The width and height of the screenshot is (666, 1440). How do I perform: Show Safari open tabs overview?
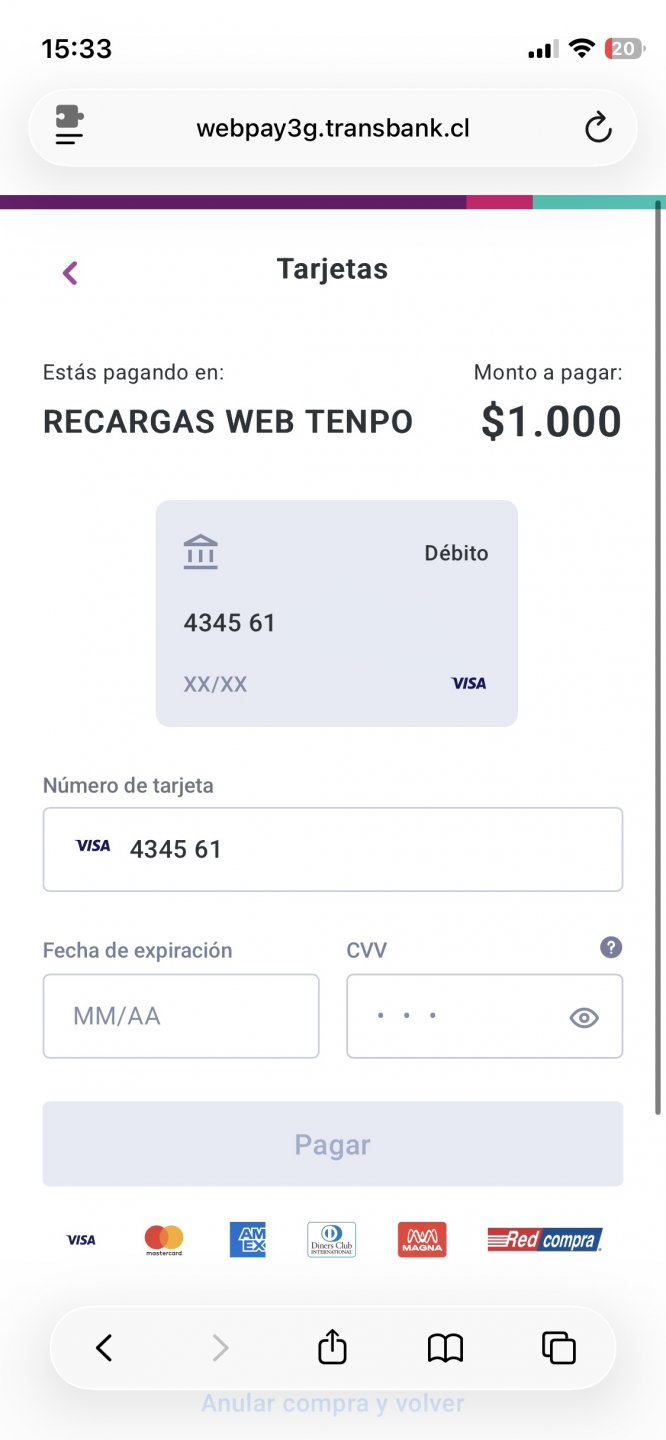pyautogui.click(x=559, y=1348)
